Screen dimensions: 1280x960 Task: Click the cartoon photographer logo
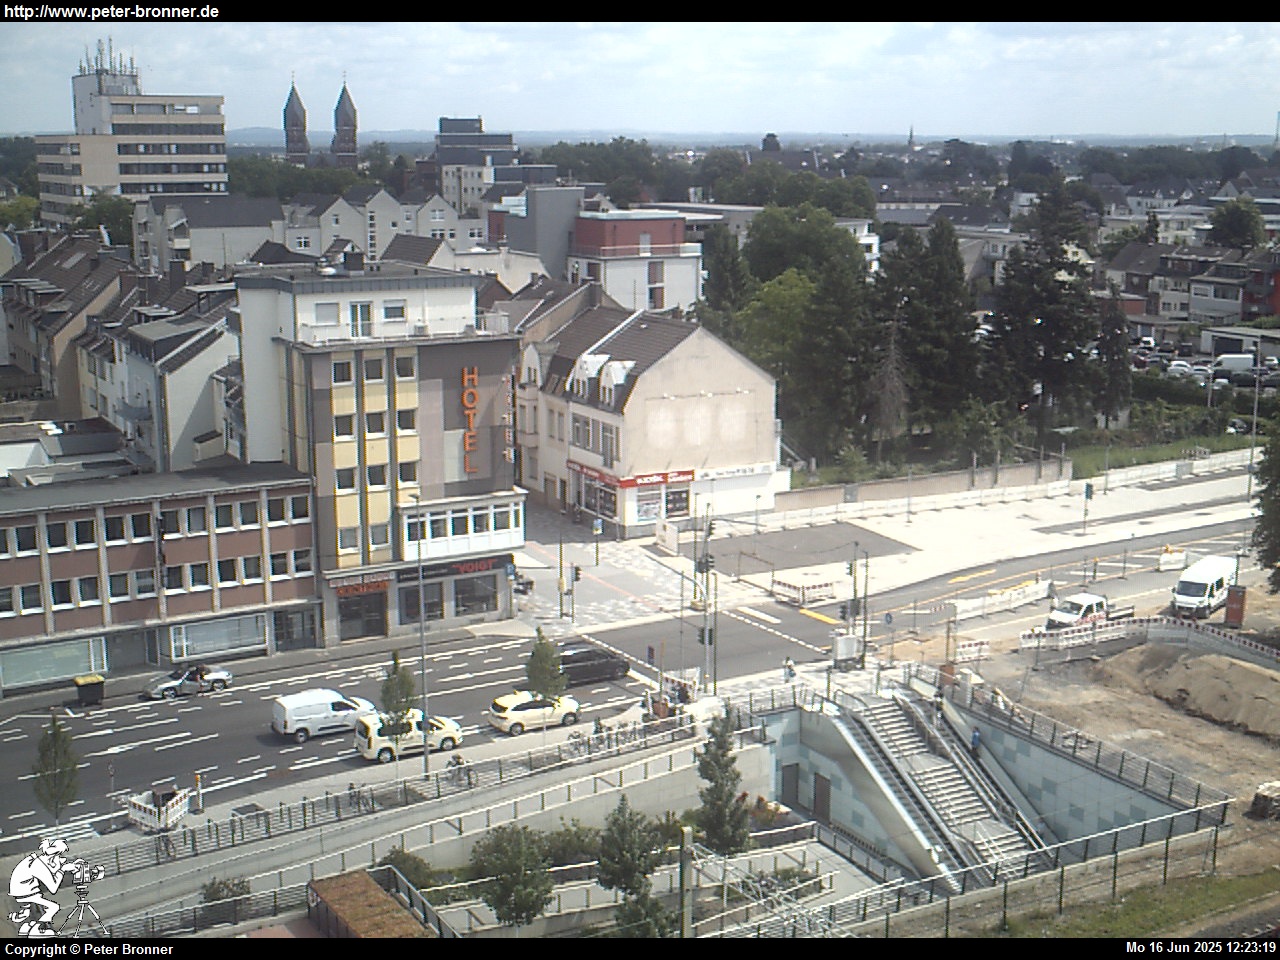pos(55,888)
